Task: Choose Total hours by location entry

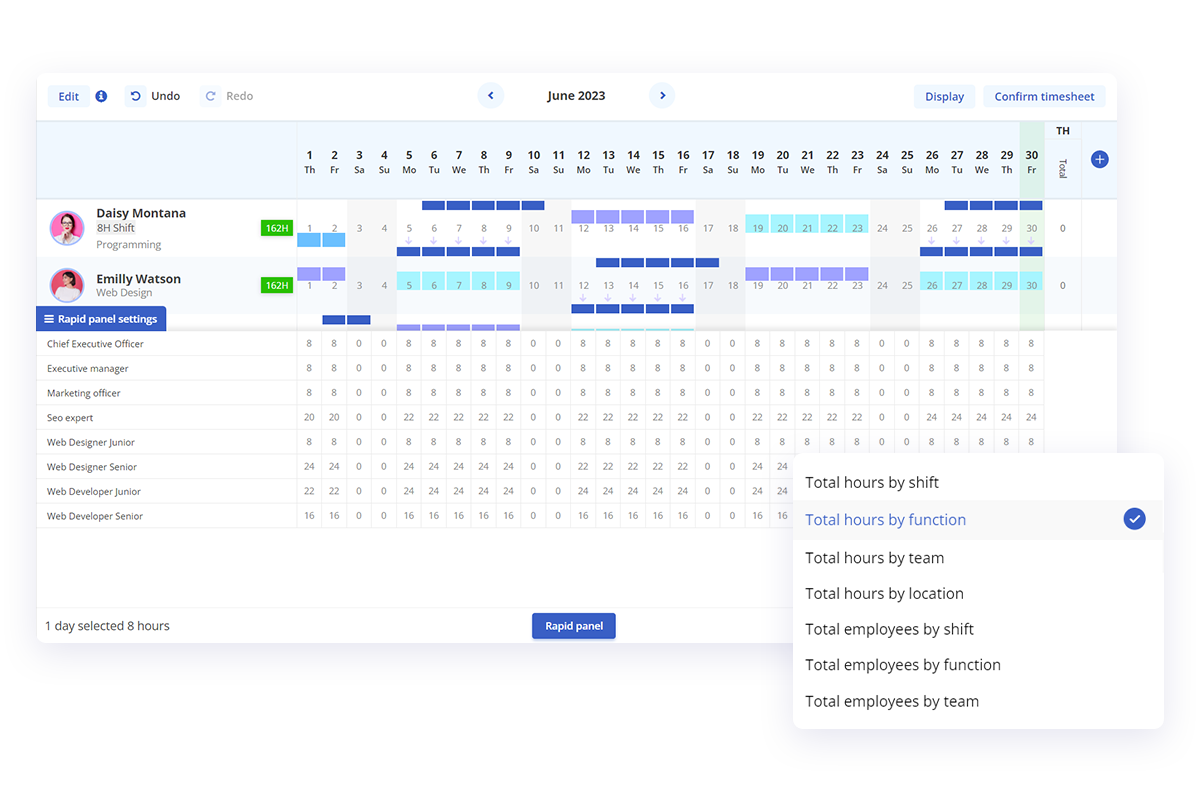Action: [x=884, y=593]
